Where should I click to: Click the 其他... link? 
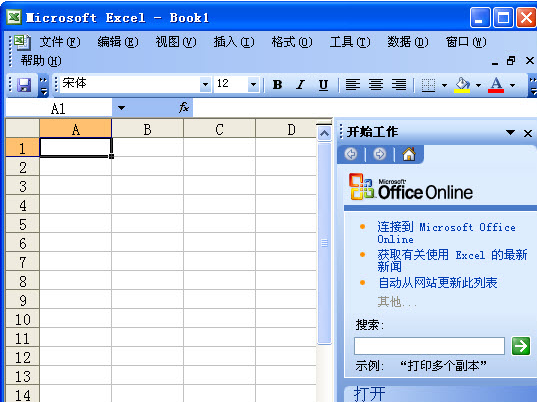point(397,302)
